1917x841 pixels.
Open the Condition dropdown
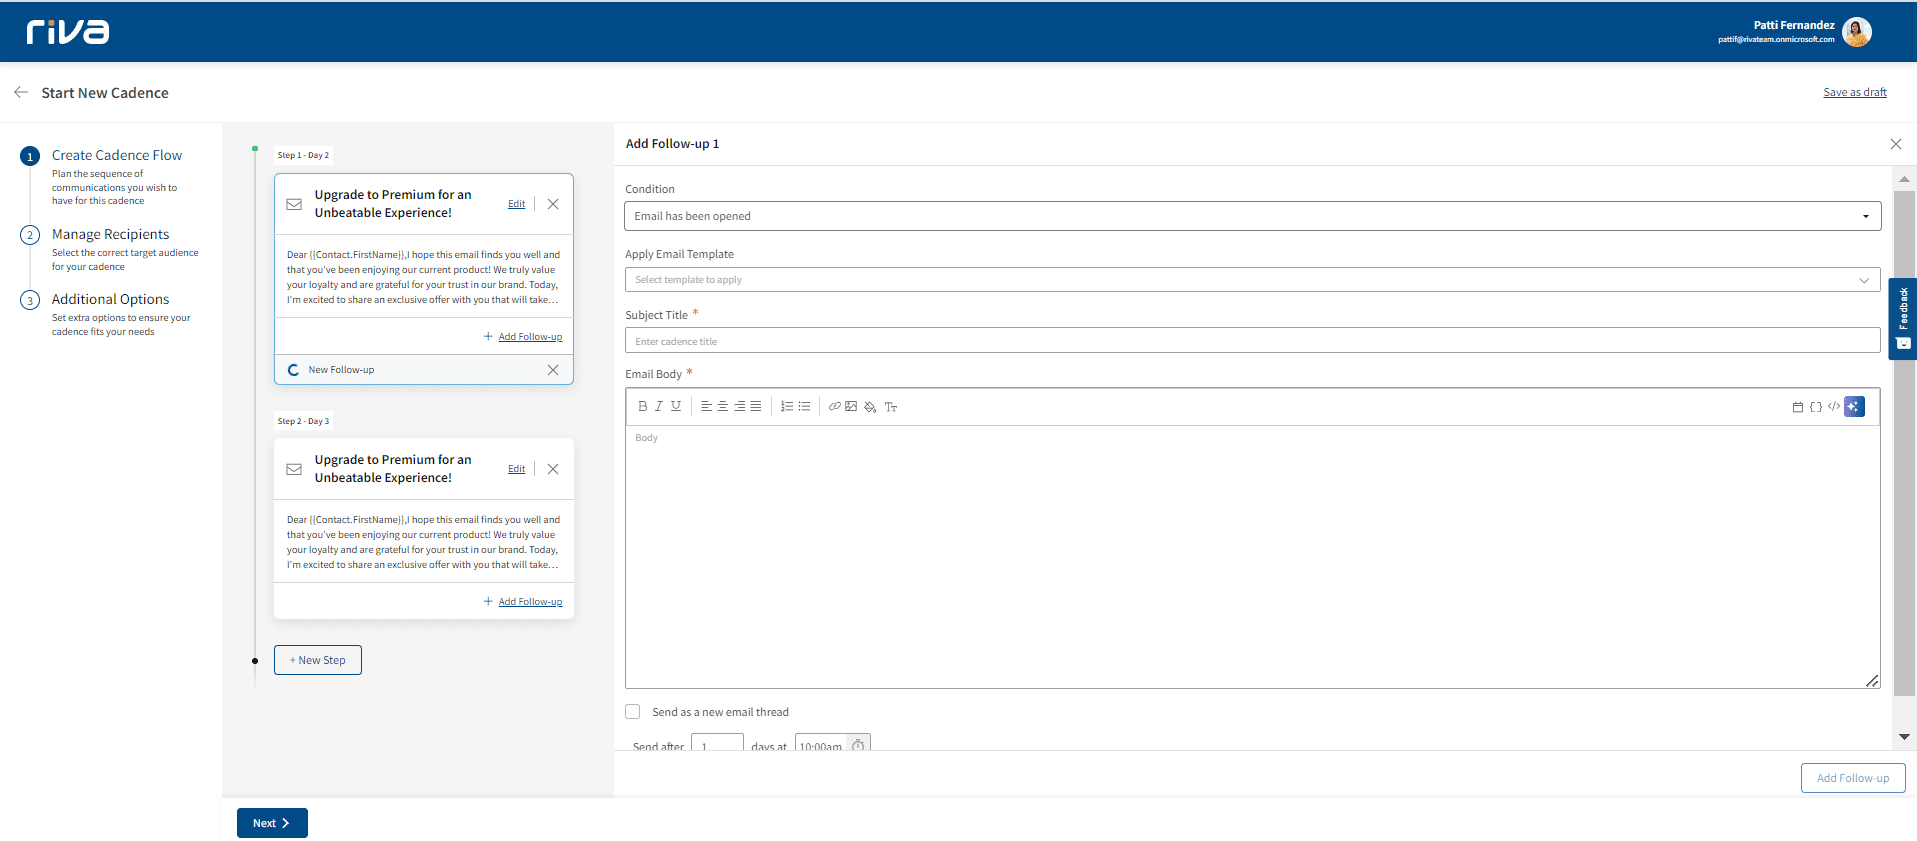1253,216
